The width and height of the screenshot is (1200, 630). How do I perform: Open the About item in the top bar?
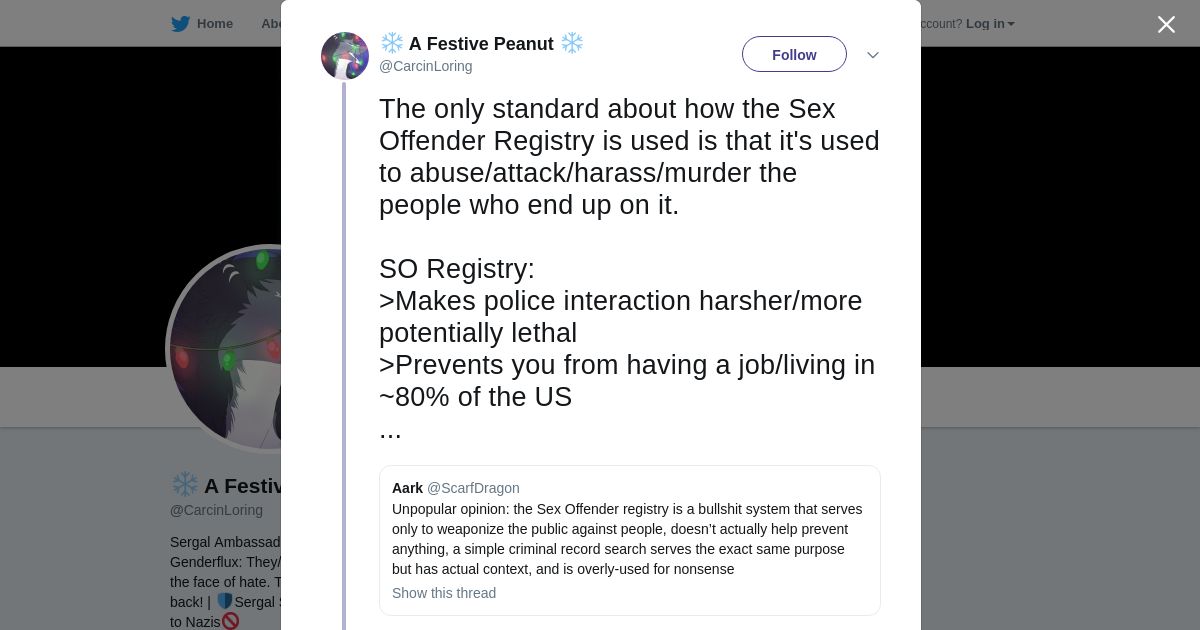[271, 24]
